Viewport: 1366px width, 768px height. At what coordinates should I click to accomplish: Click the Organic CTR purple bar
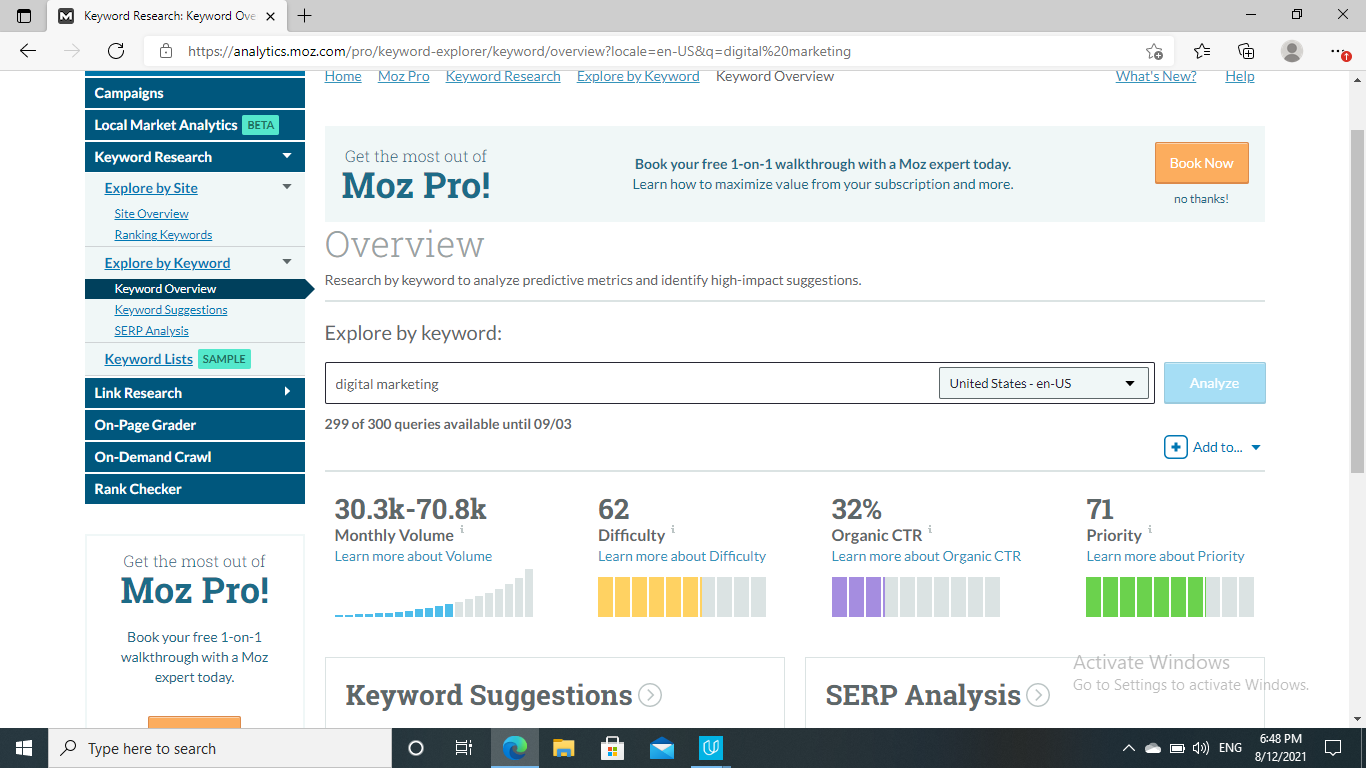(x=916, y=597)
